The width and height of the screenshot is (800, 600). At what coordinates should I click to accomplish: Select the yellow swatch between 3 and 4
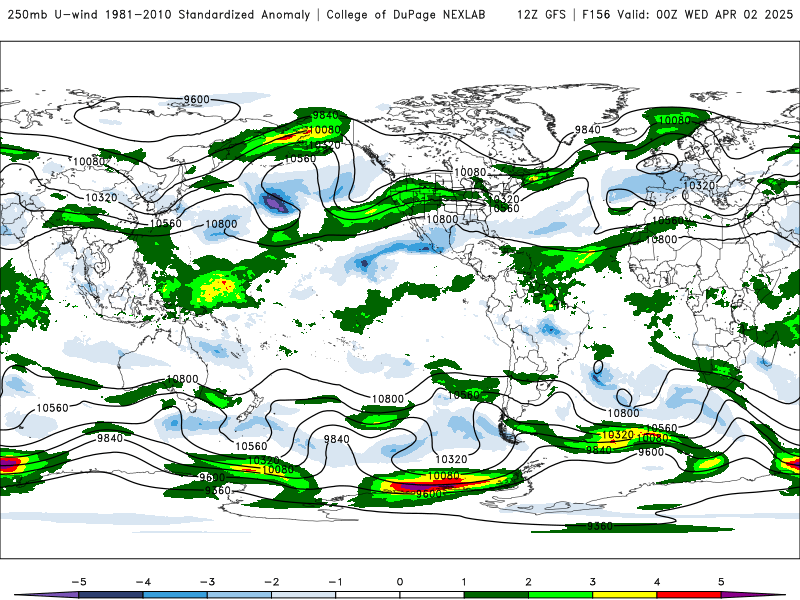pyautogui.click(x=625, y=595)
